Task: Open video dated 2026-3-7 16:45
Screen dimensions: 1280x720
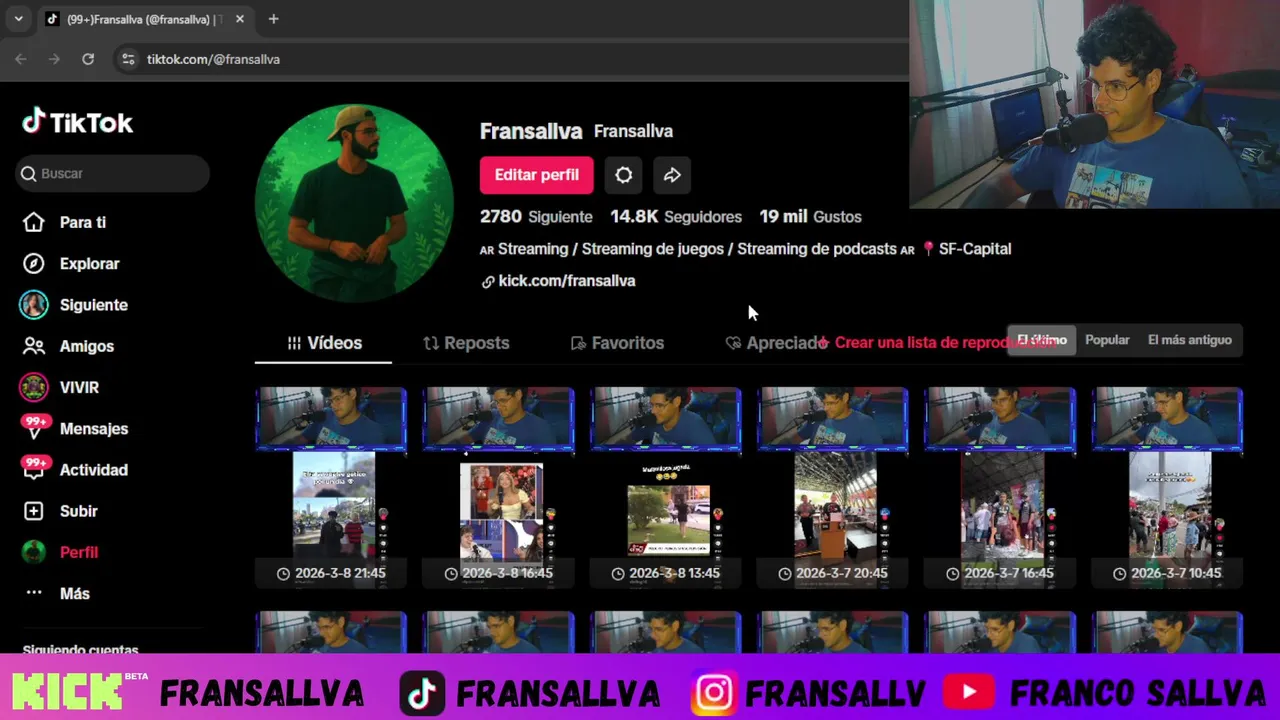Action: (x=1001, y=487)
